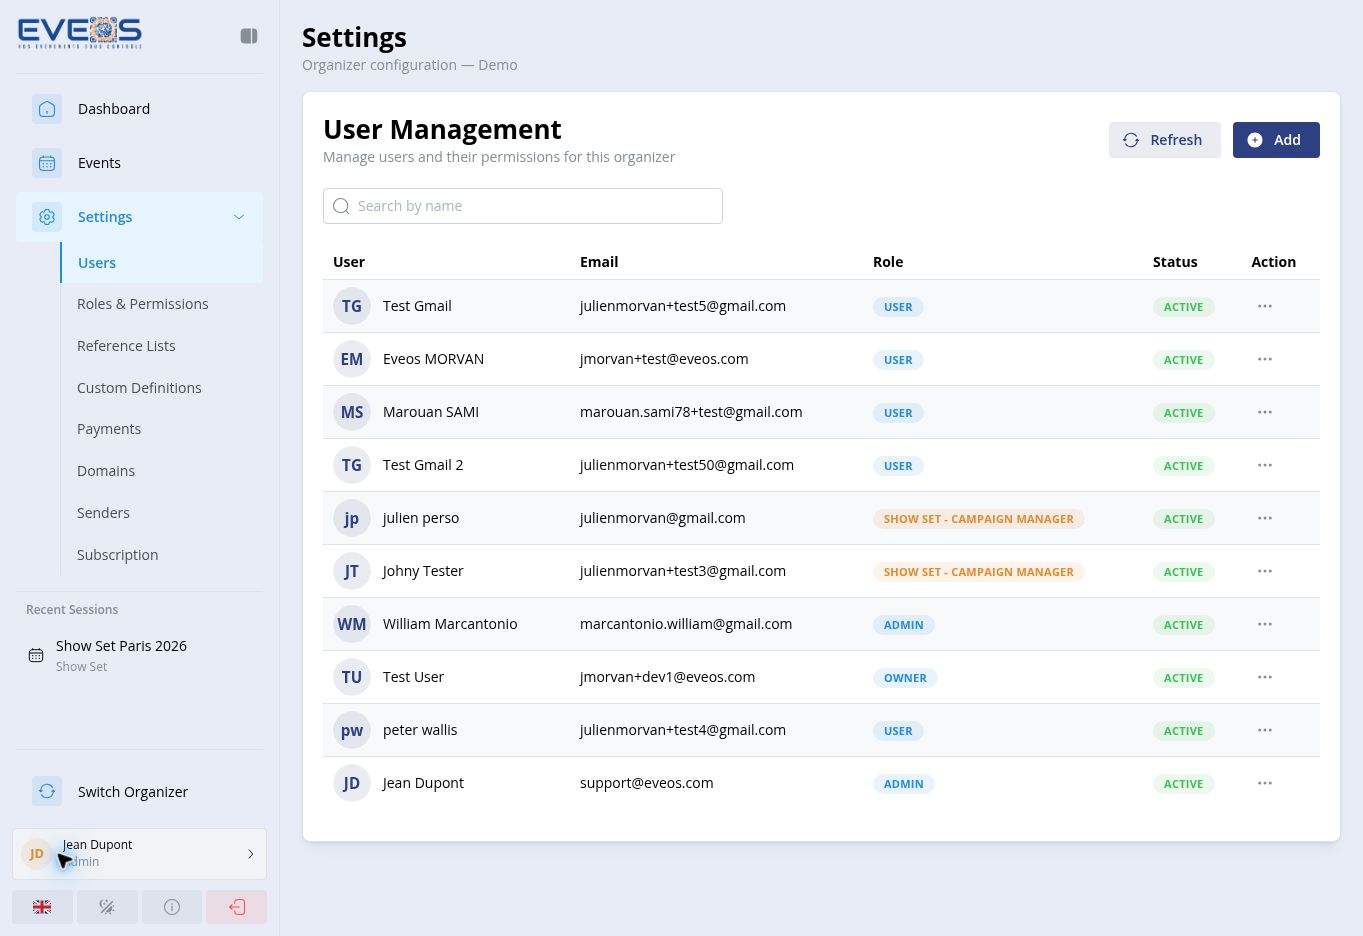Click the TG avatar for Test Gmail
The width and height of the screenshot is (1363, 936).
pyautogui.click(x=352, y=306)
